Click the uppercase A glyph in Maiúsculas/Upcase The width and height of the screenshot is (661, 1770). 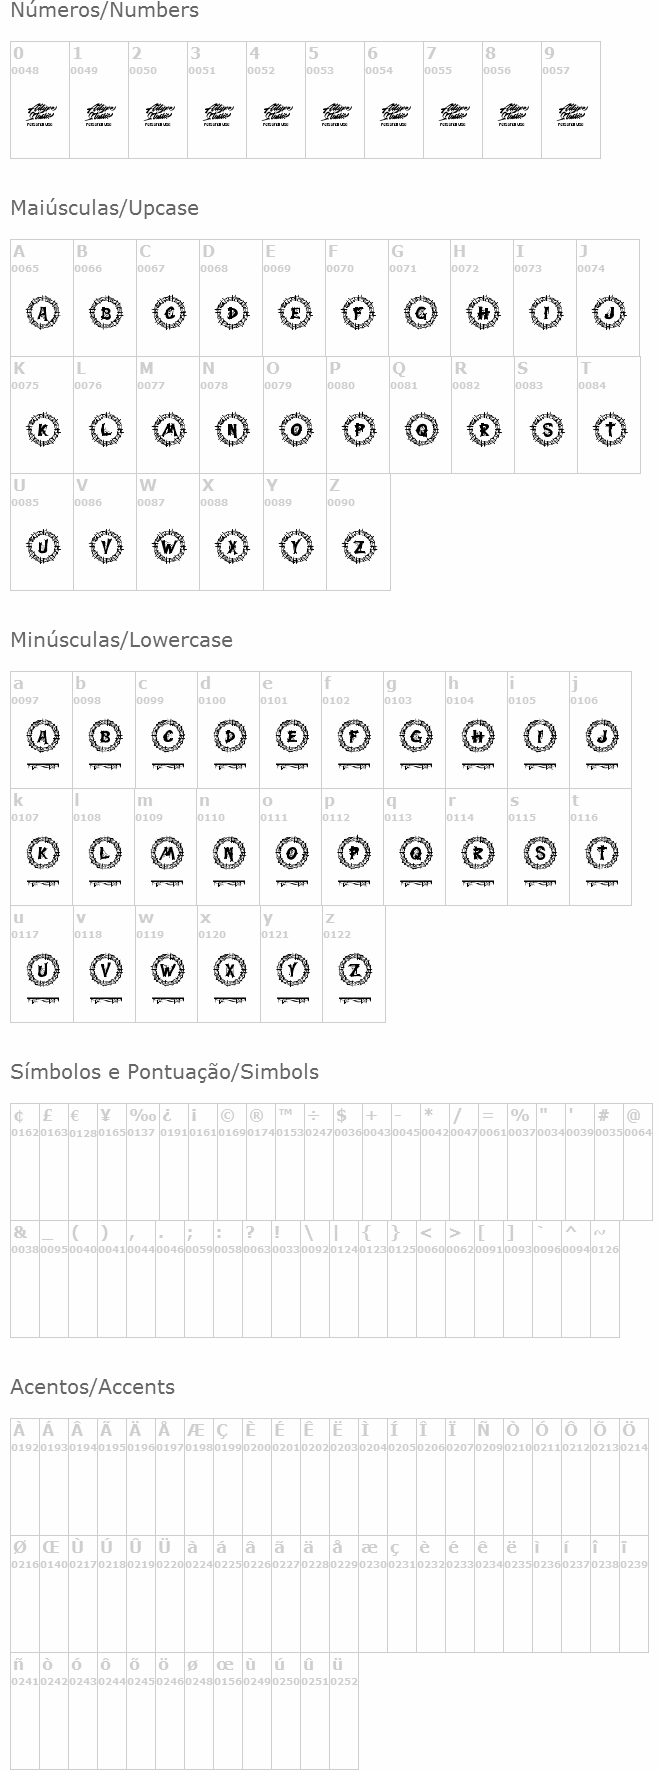[x=42, y=314]
